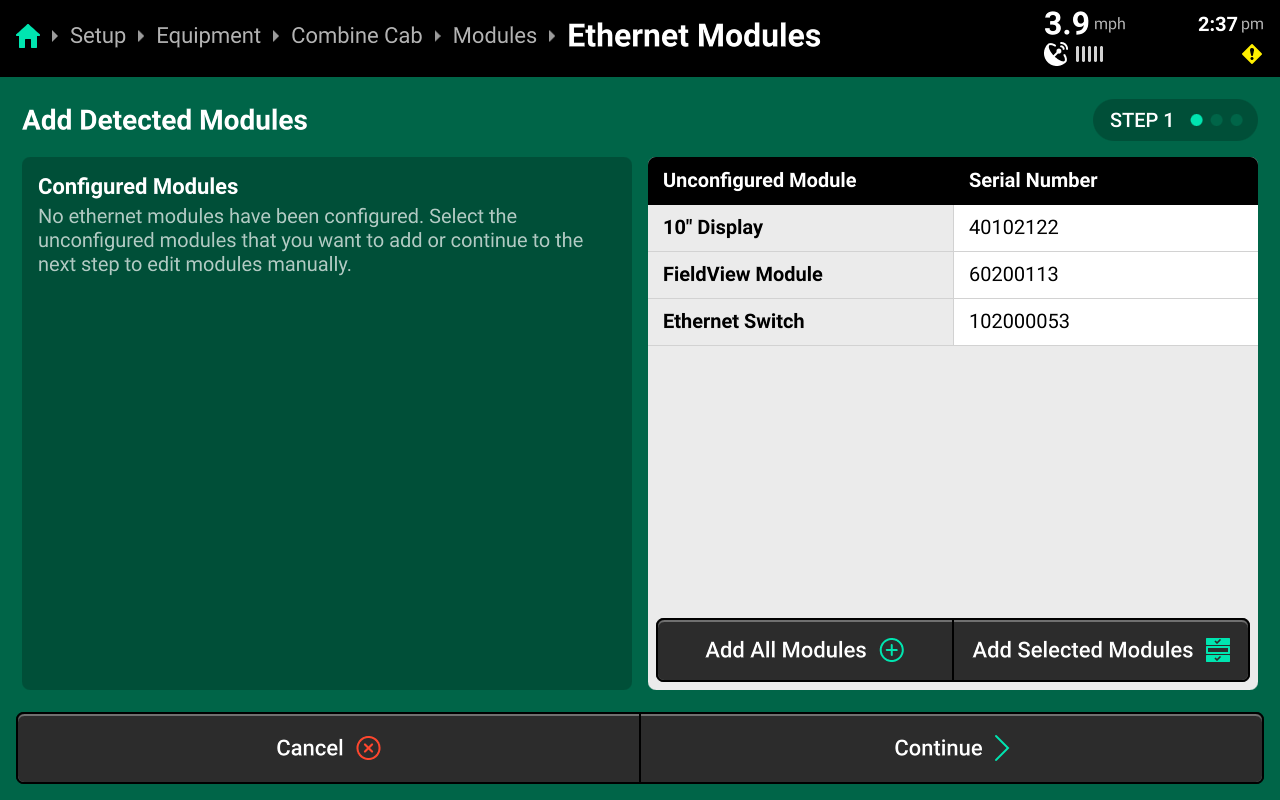
Task: Choose the Ethernet Switch module row
Action: [800, 322]
